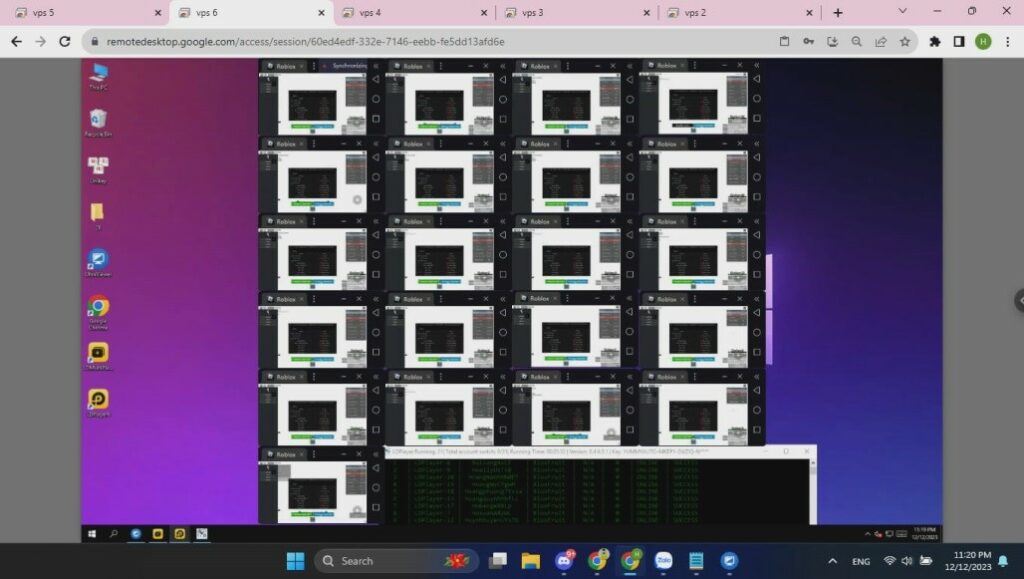Open saved passwords via the key icon
The width and height of the screenshot is (1024, 579).
pyautogui.click(x=808, y=41)
